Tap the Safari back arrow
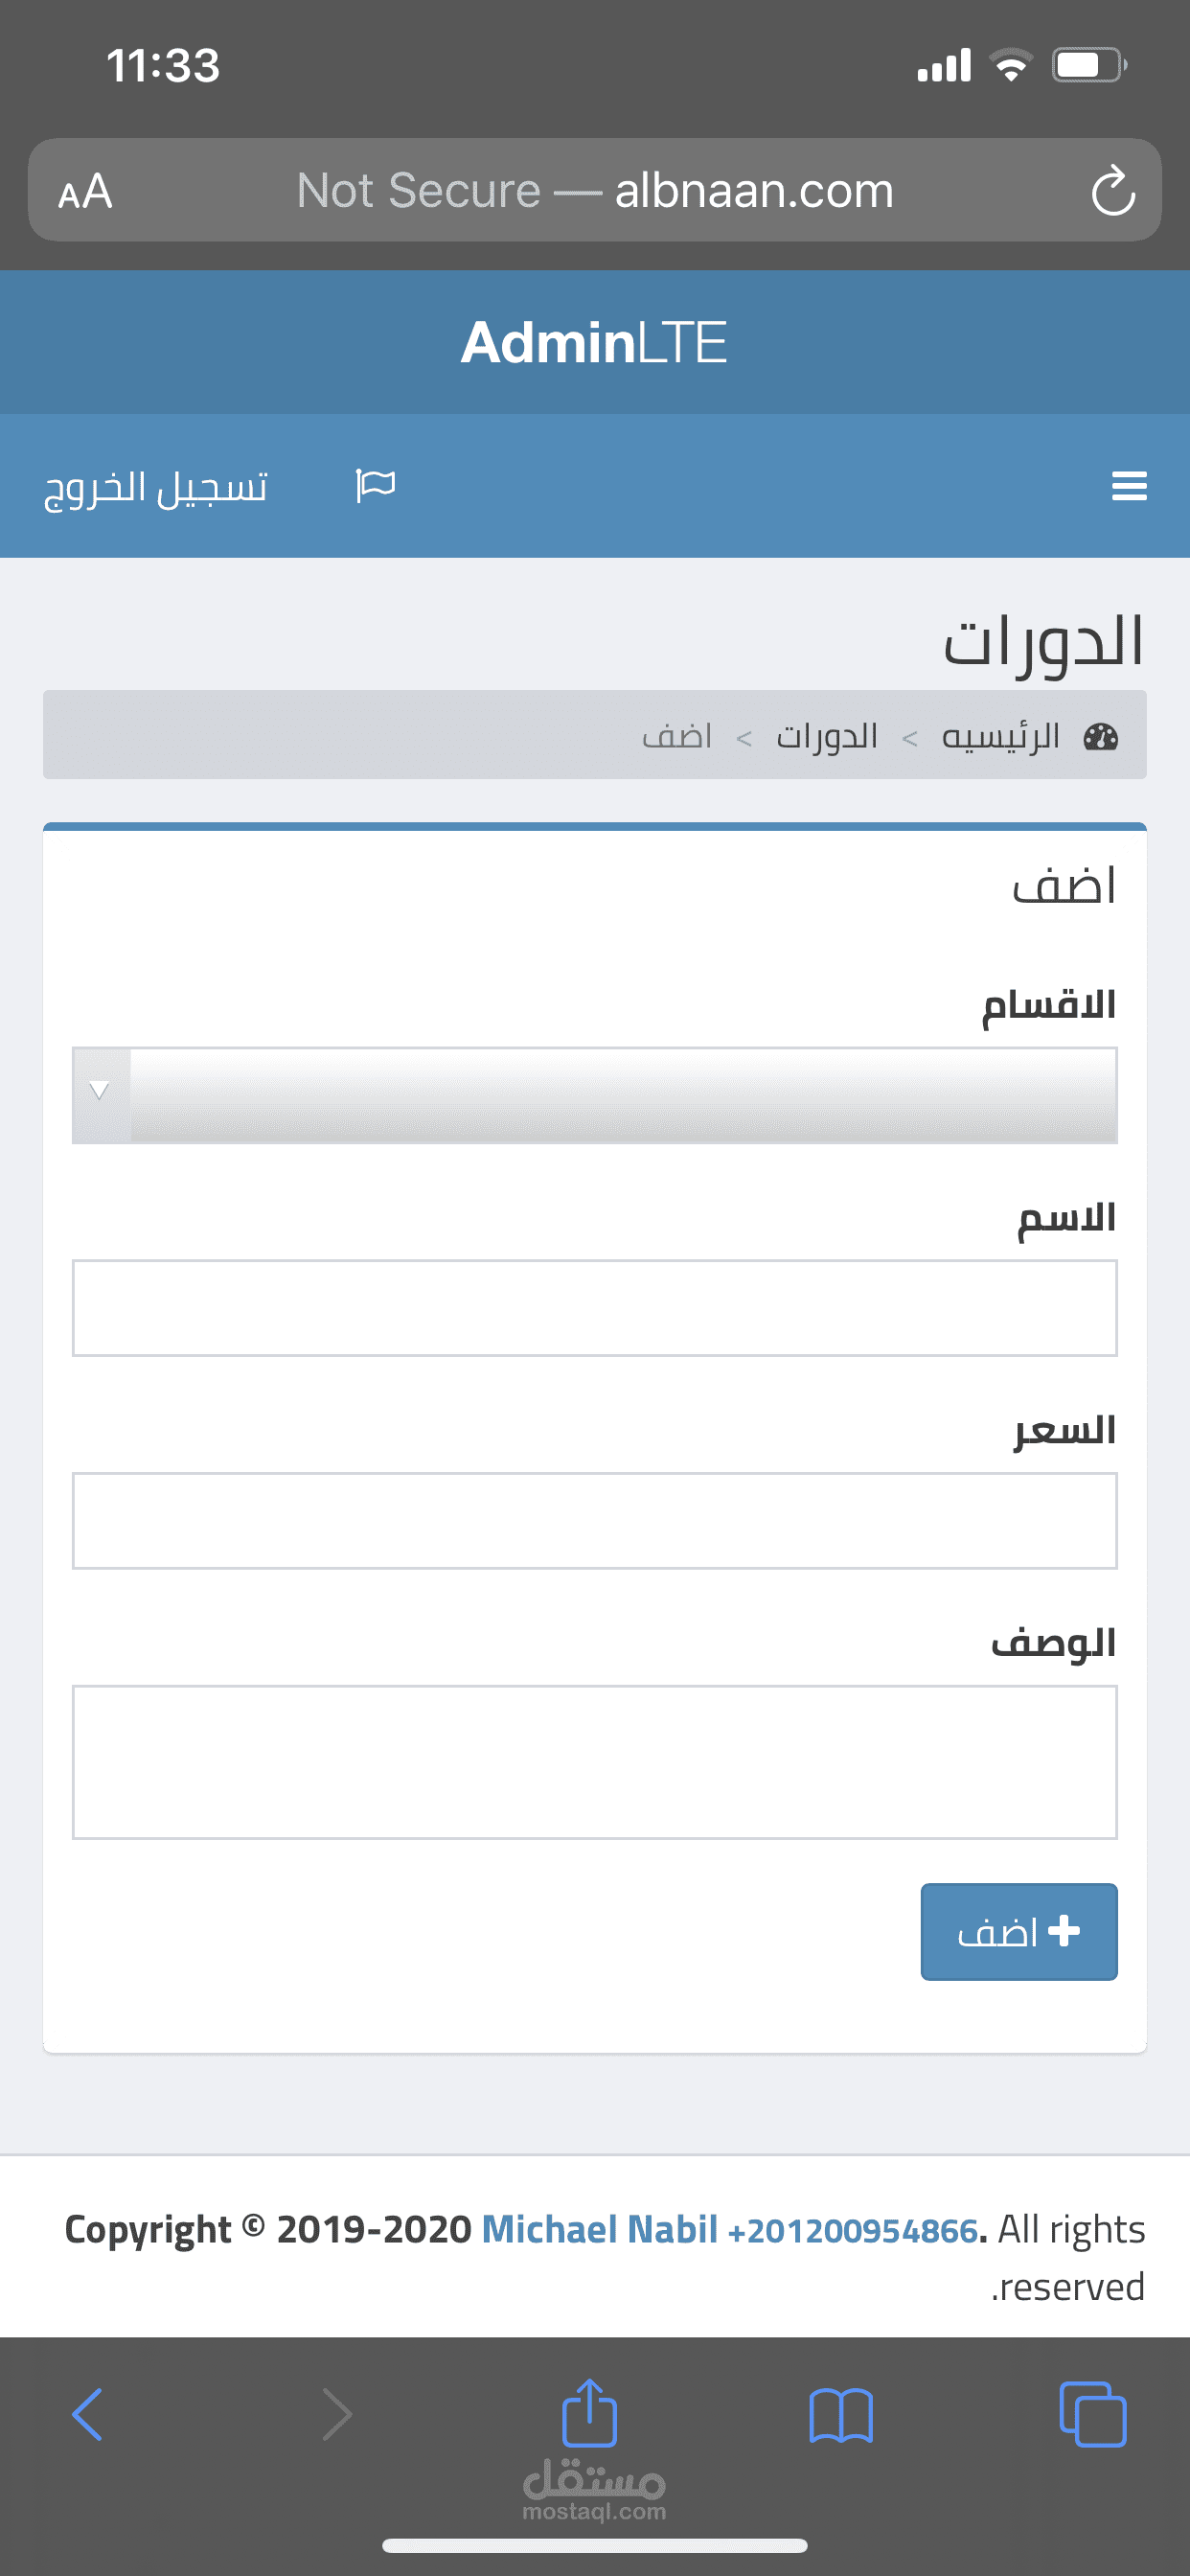The height and width of the screenshot is (2576, 1190). pyautogui.click(x=88, y=2415)
